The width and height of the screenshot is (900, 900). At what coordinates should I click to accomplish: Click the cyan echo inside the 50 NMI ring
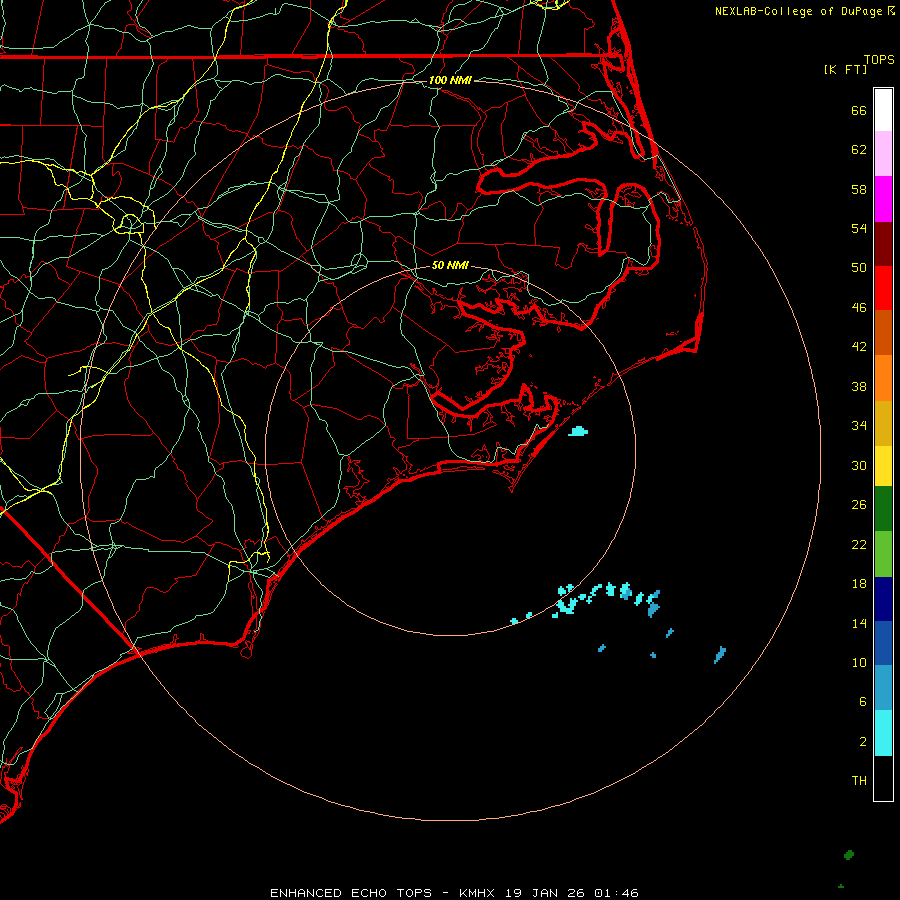pyautogui.click(x=578, y=431)
